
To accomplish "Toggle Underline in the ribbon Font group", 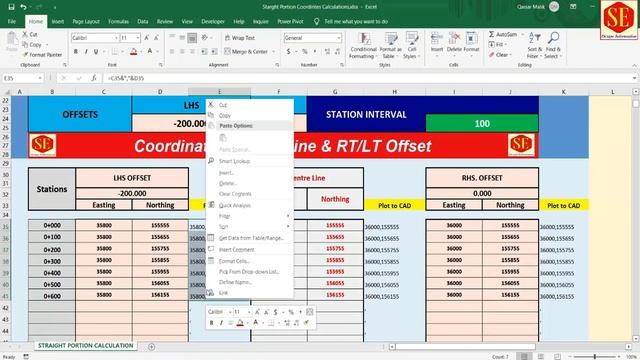I will click(96, 52).
